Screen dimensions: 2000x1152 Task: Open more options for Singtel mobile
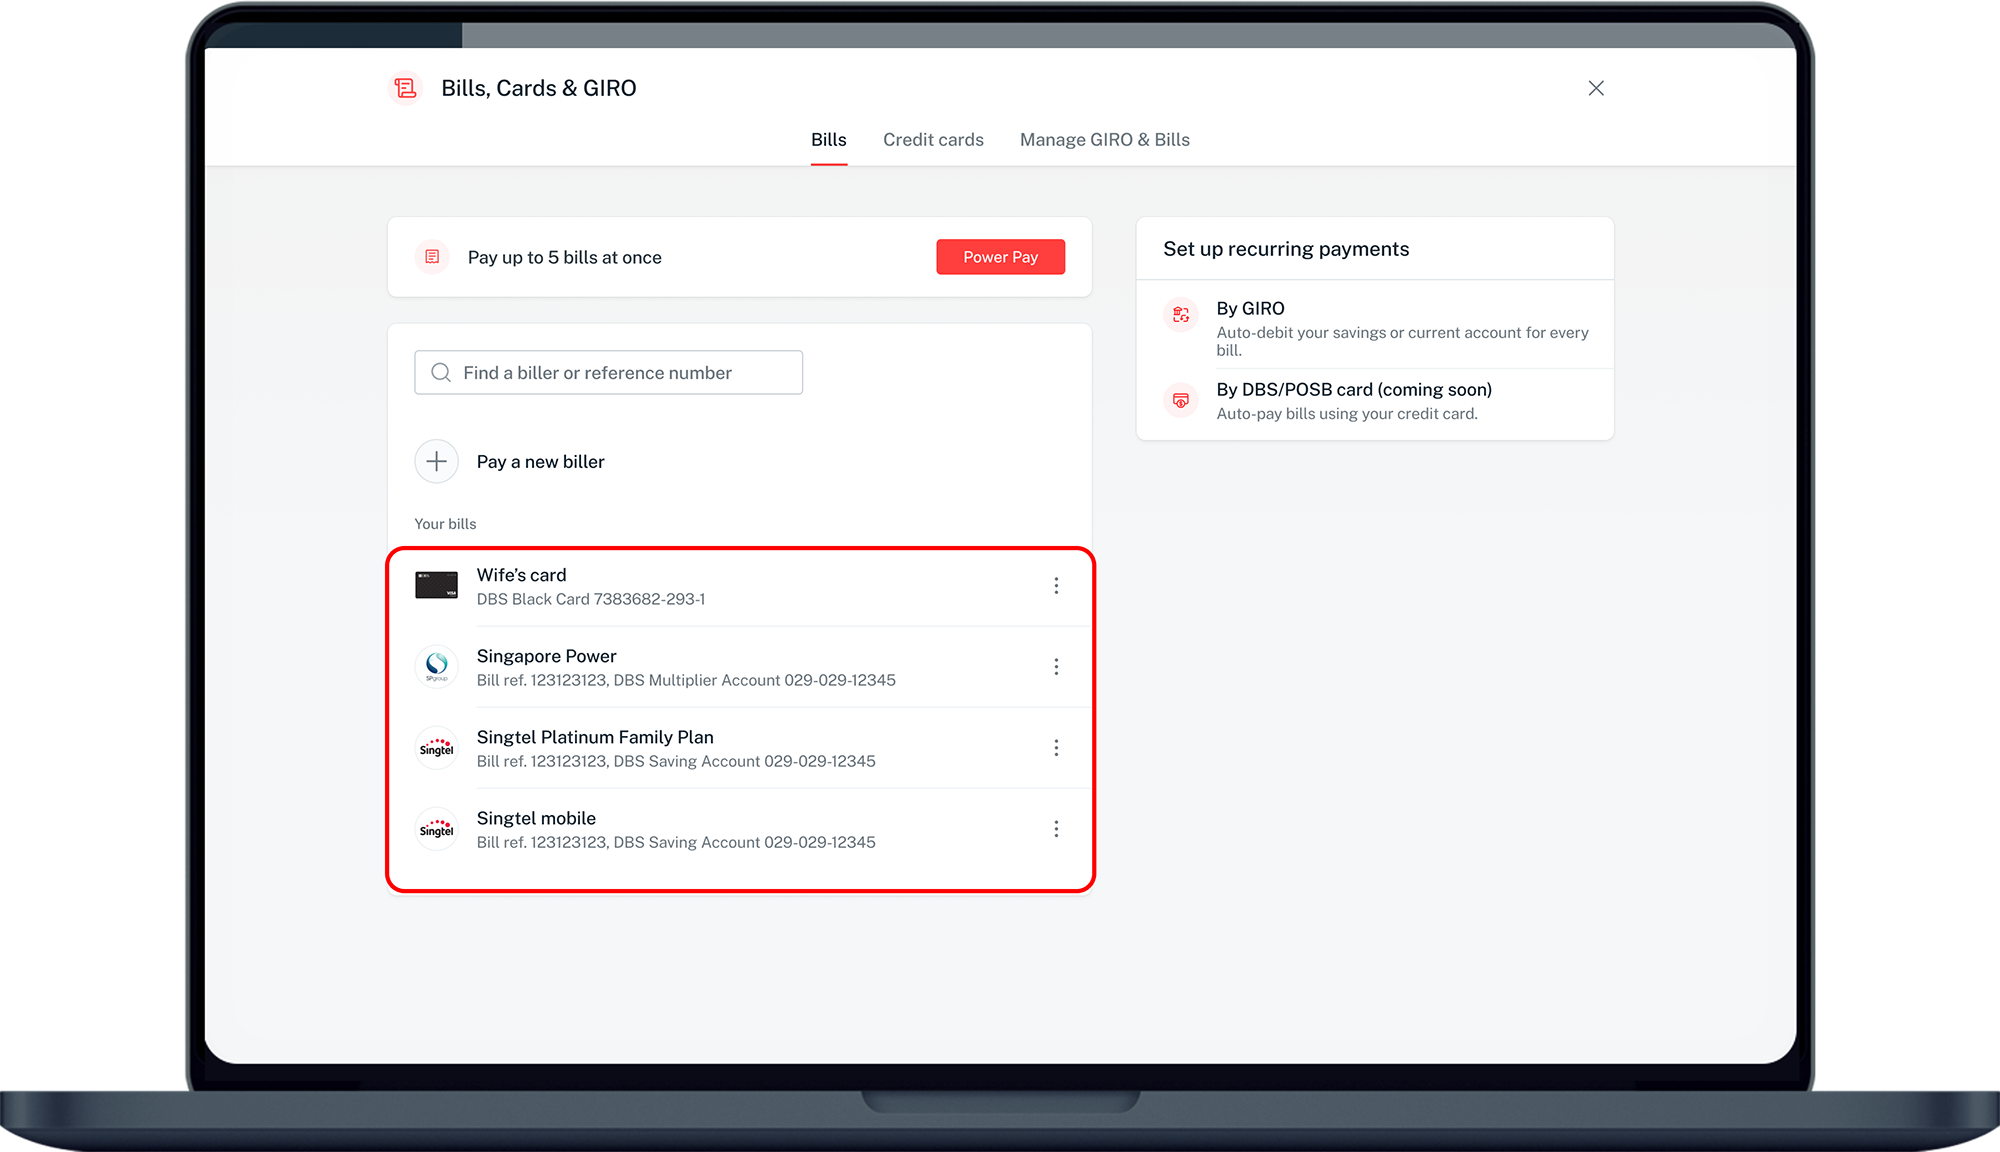1056,829
